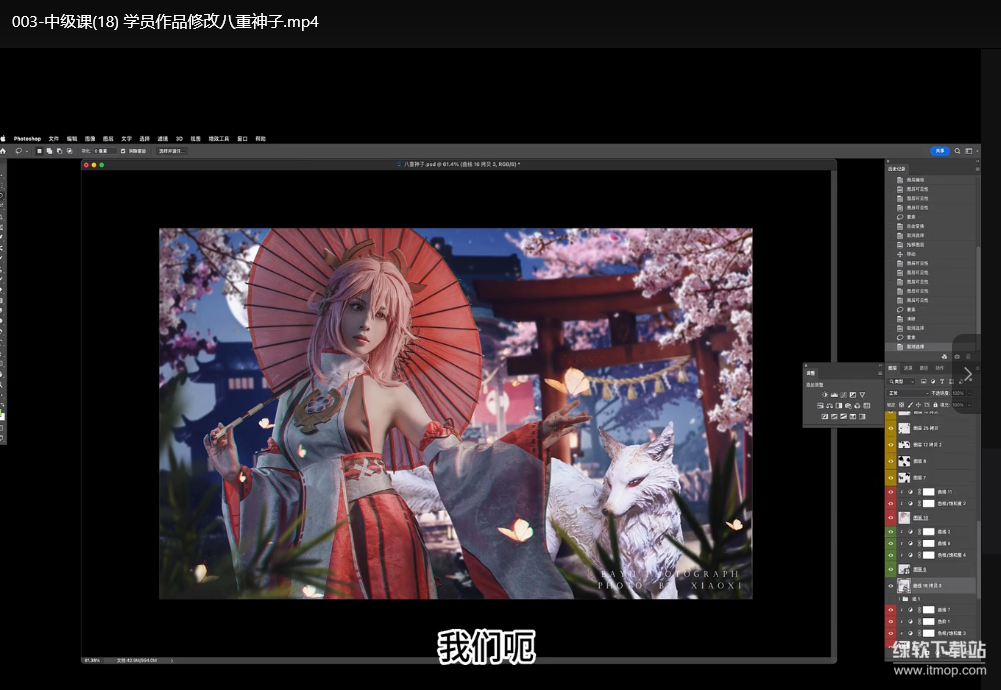Image resolution: width=1001 pixels, height=690 pixels.
Task: Open the 图像 (Image) menu
Action: (x=90, y=139)
